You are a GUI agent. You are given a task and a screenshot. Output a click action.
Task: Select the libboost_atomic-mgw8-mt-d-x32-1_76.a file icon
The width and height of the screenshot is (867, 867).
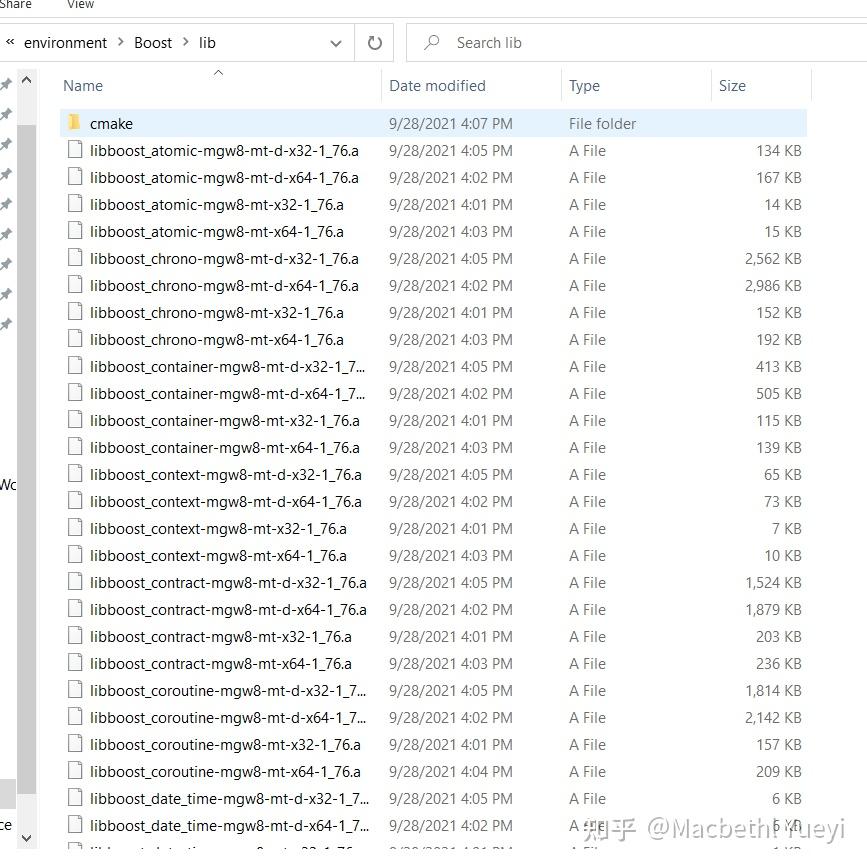coord(76,150)
